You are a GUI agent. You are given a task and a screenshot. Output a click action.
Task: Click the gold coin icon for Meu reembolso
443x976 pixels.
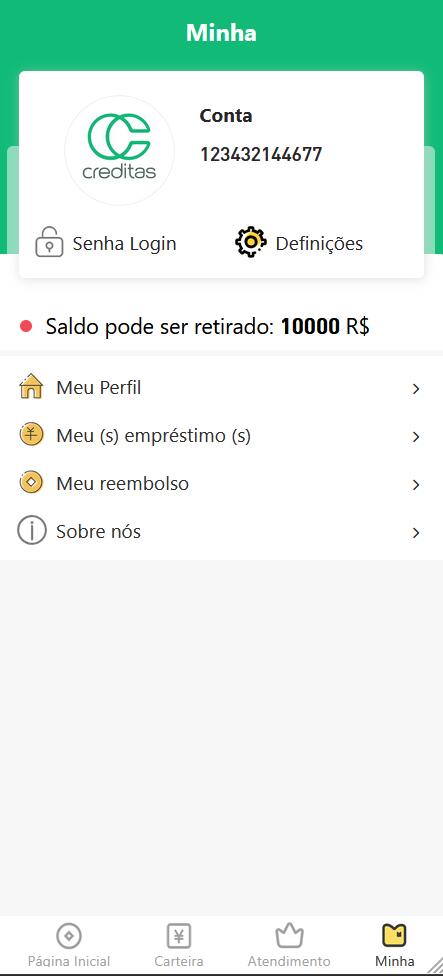pyautogui.click(x=31, y=482)
